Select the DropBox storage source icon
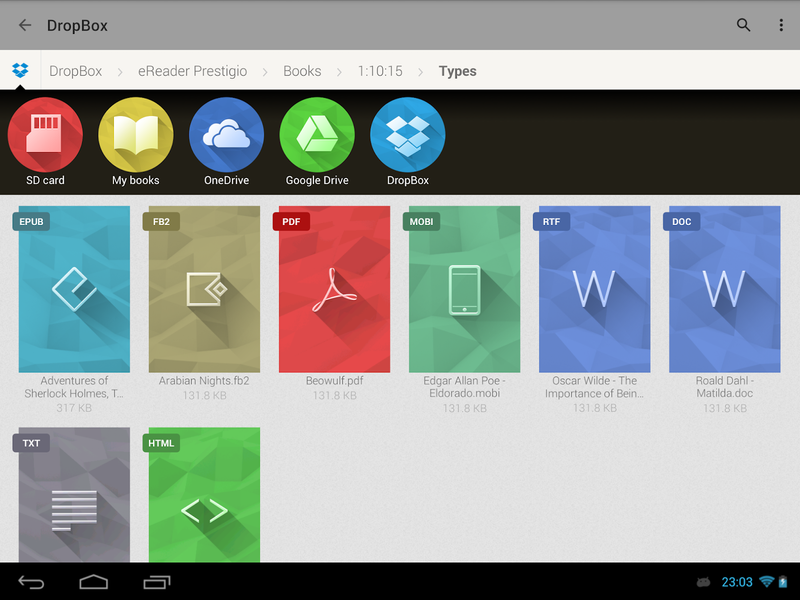Image resolution: width=800 pixels, height=600 pixels. (407, 140)
